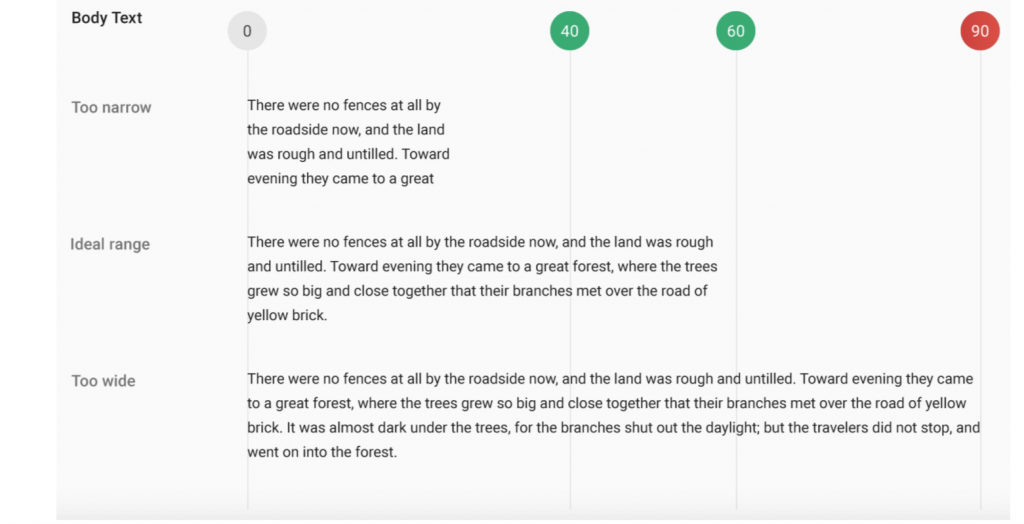Select the Body Text heading
This screenshot has height=524, width=1024.
[x=106, y=18]
